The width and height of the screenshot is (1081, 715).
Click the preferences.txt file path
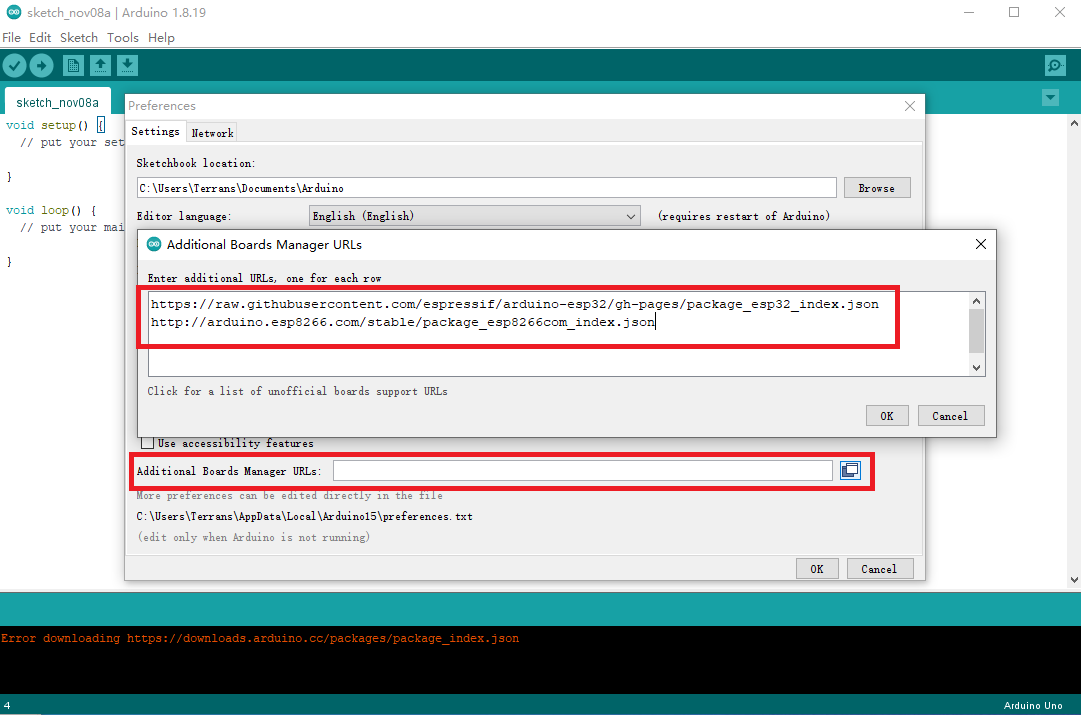305,516
